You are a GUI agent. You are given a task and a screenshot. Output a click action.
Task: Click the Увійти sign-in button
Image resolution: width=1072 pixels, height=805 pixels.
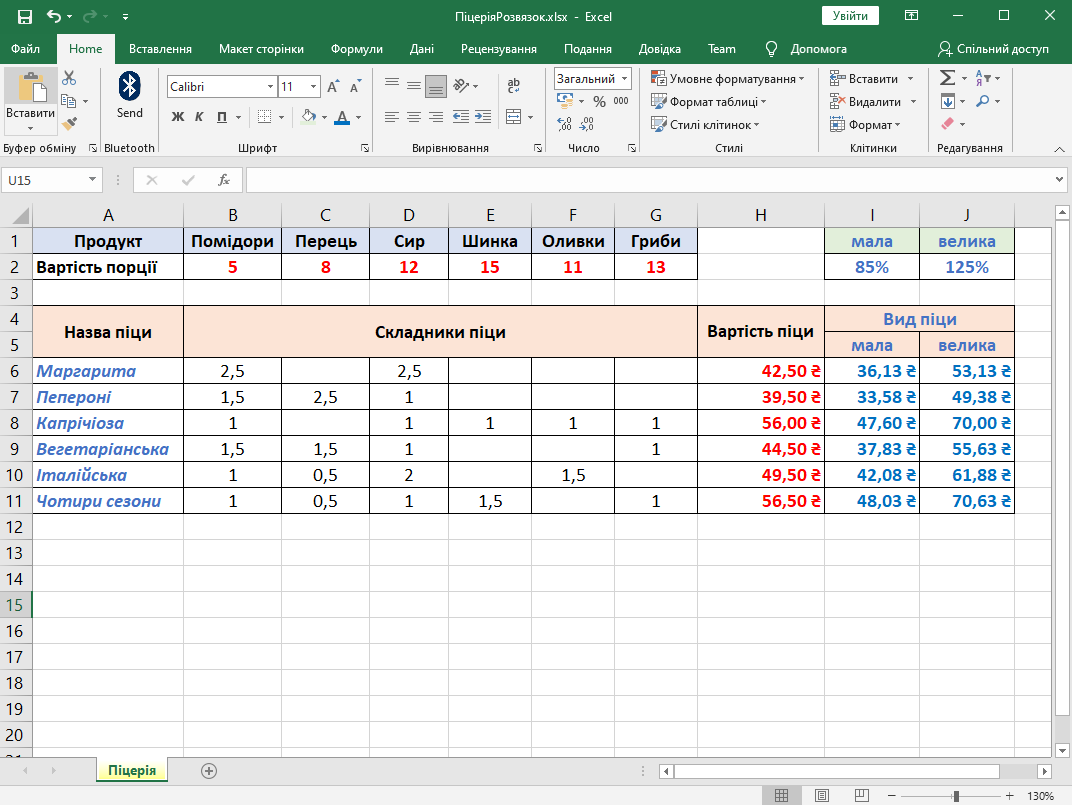coord(850,16)
